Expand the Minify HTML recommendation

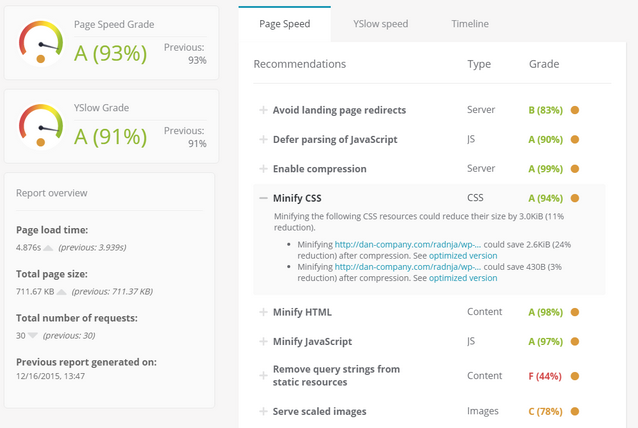click(x=263, y=312)
